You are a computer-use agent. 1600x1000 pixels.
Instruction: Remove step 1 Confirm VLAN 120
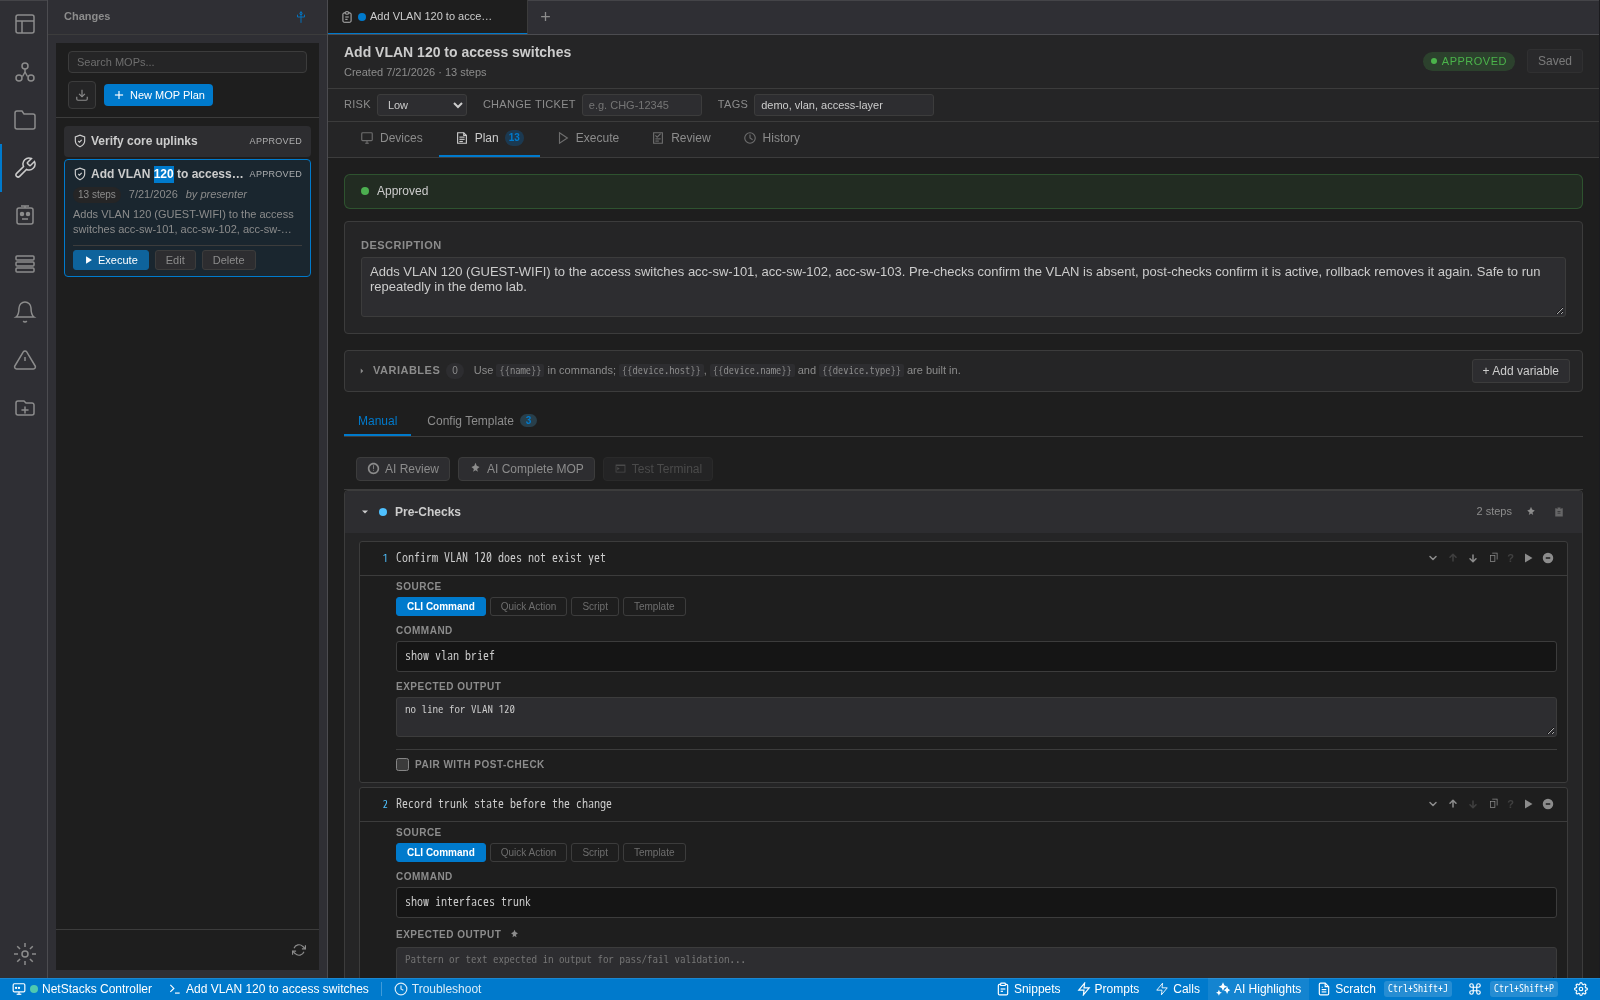point(1548,558)
